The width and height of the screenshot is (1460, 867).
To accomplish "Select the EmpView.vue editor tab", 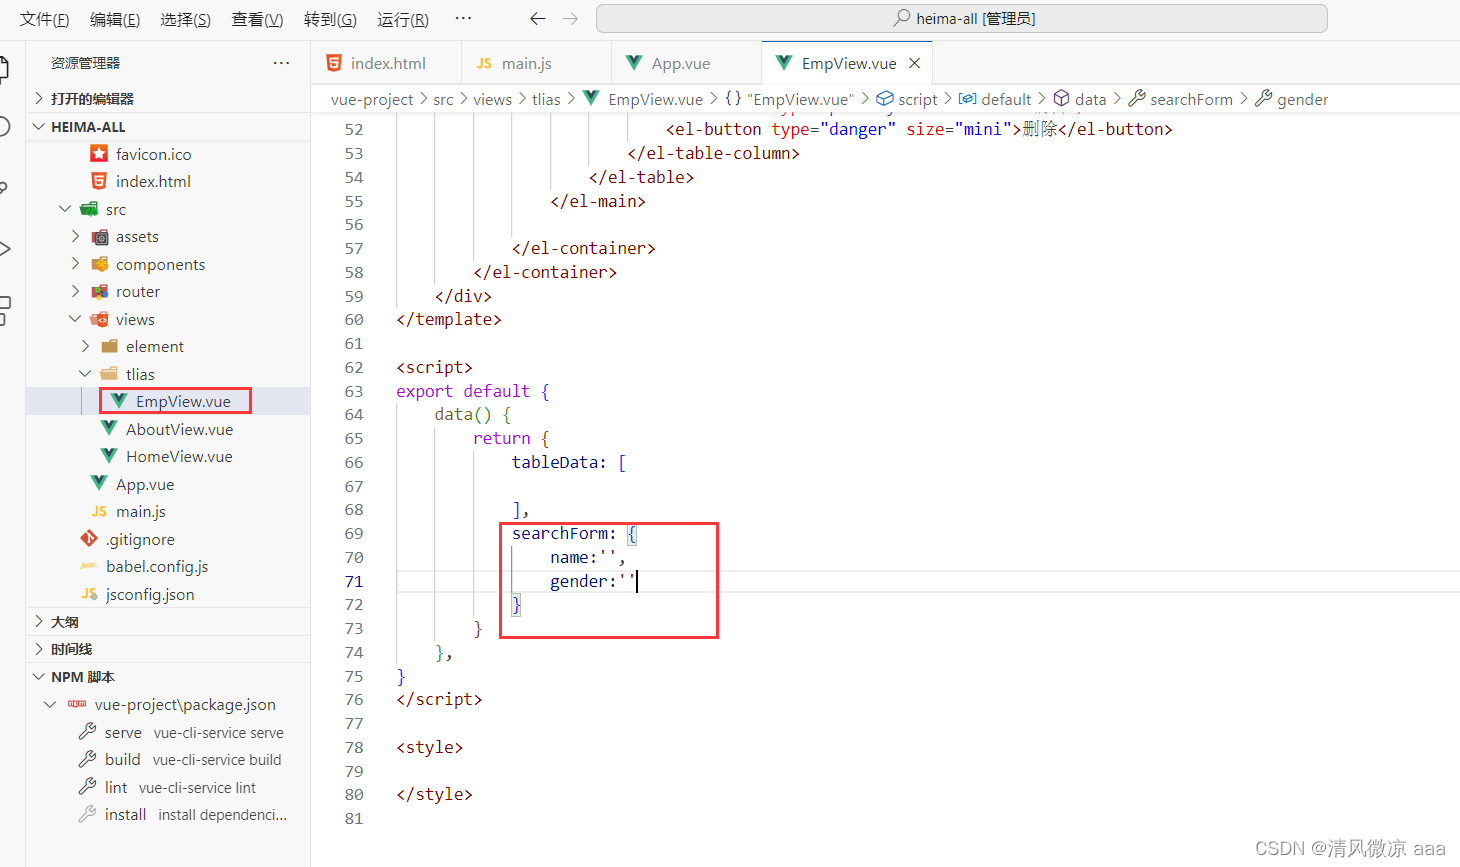I will [848, 63].
